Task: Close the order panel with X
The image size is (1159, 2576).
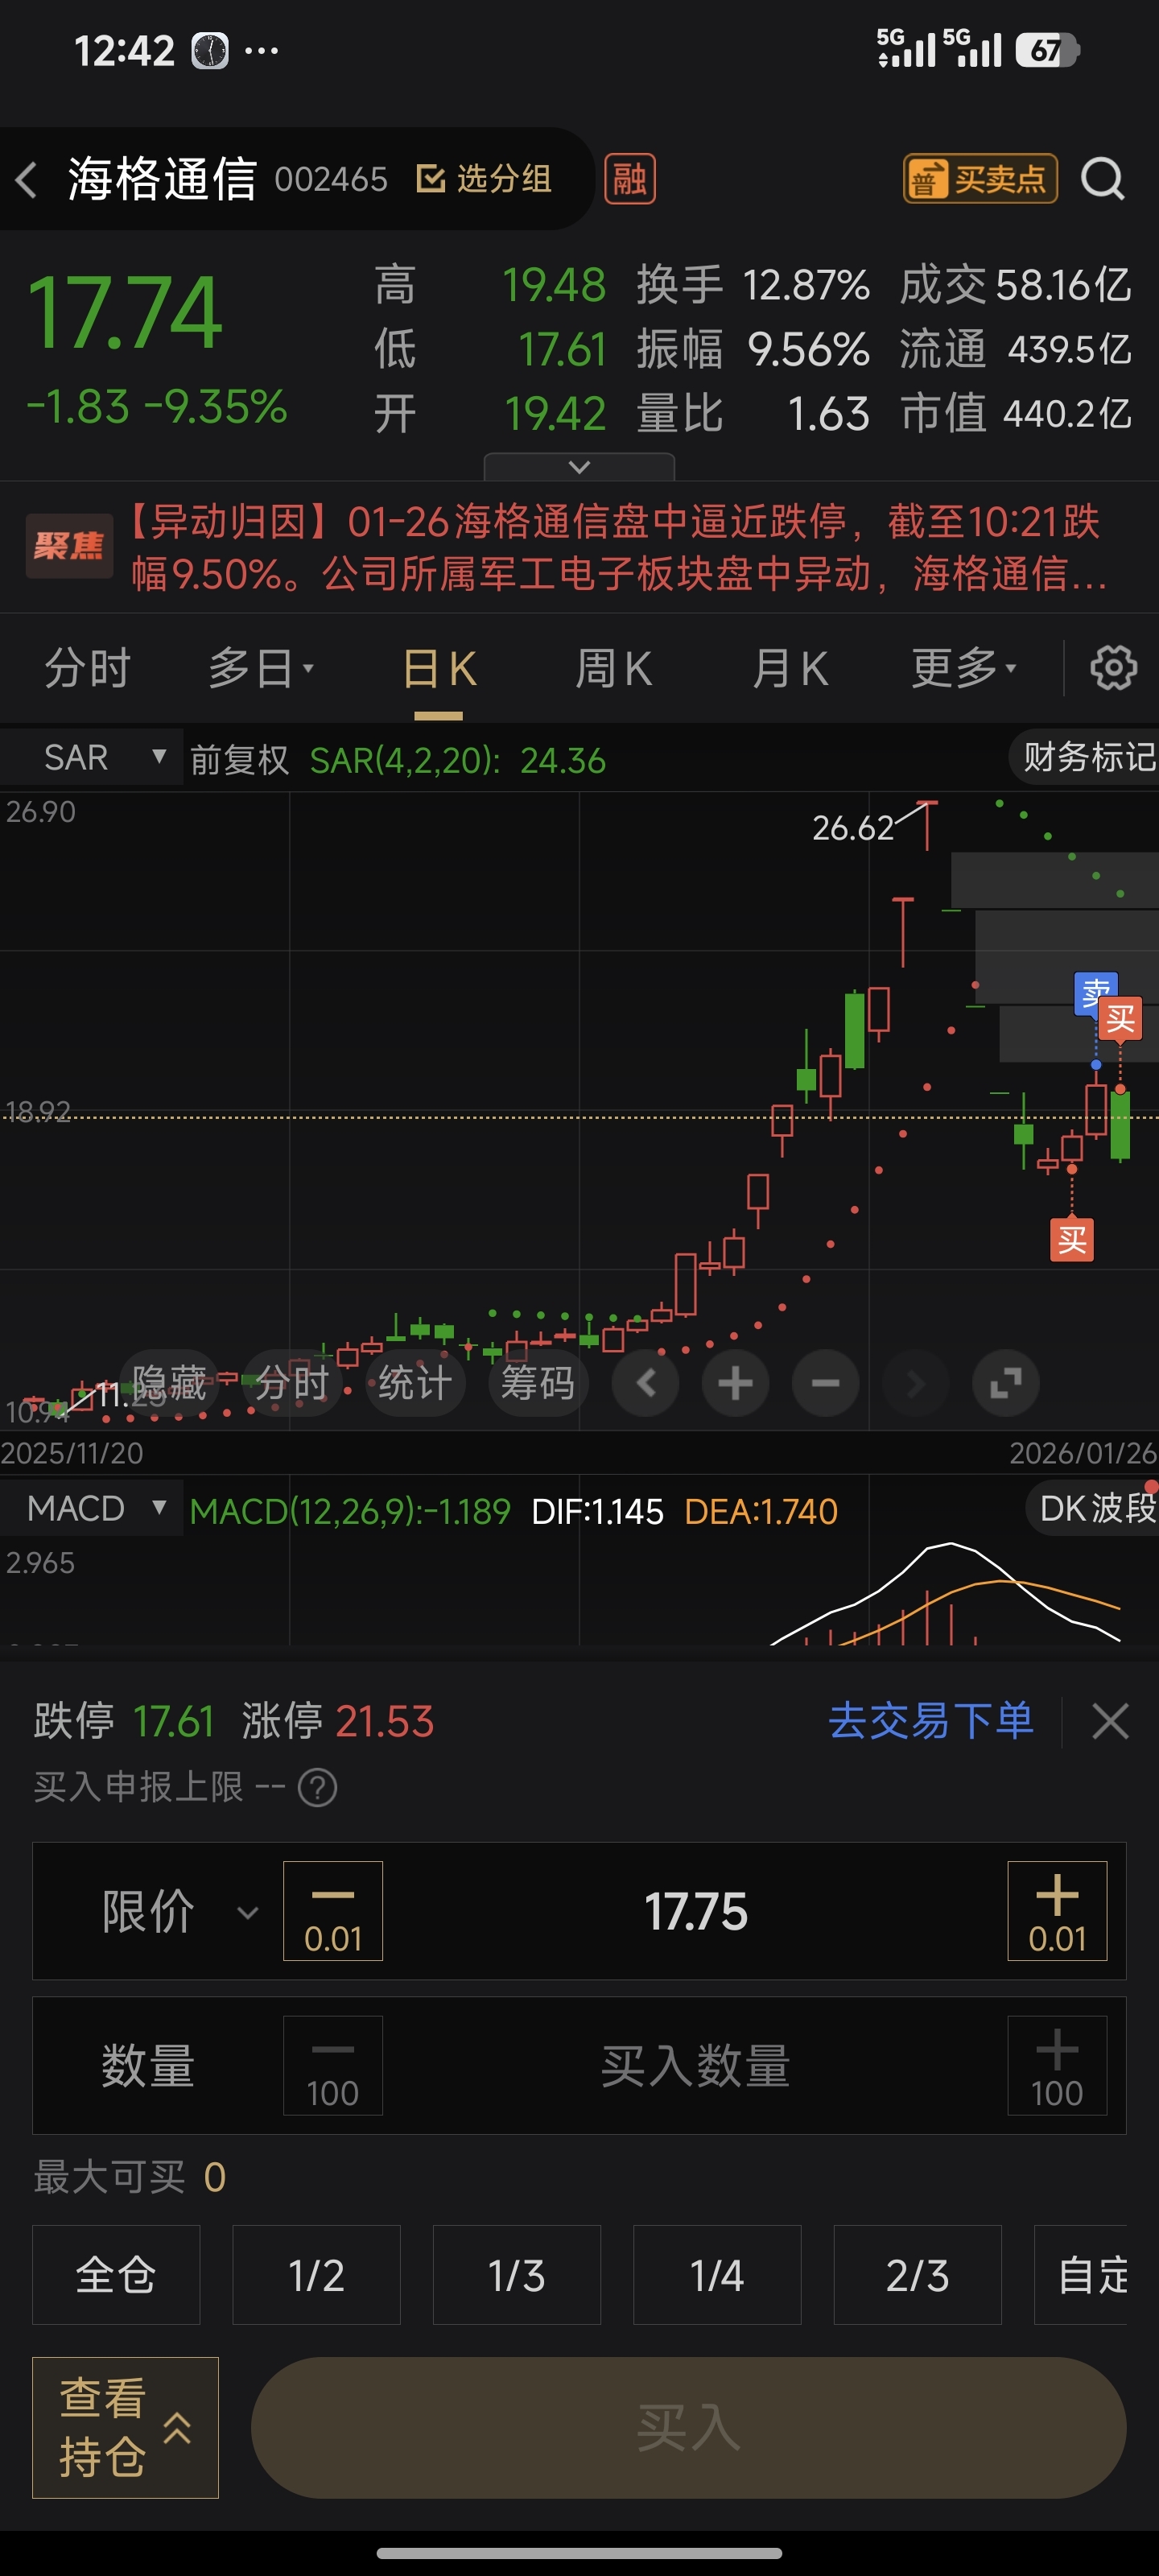Action: click(1110, 1721)
